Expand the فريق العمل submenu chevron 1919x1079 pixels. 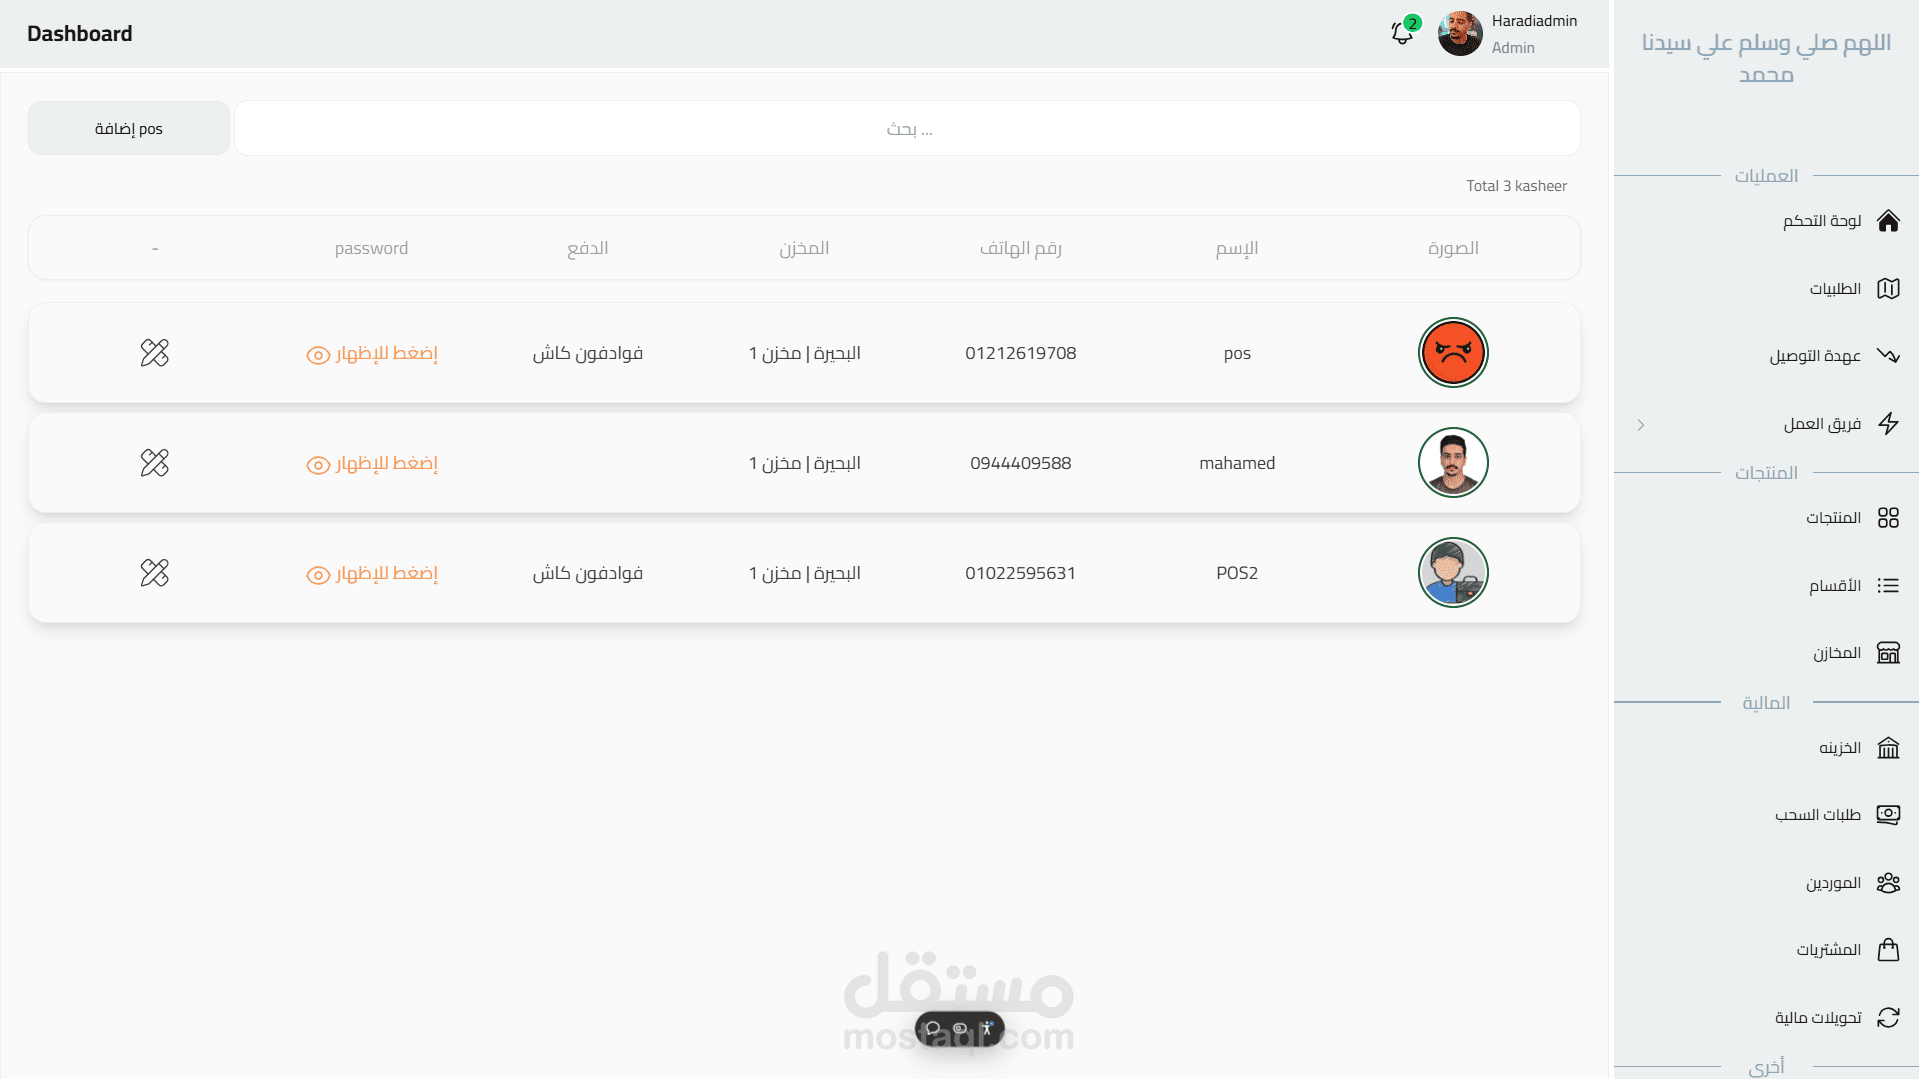click(x=1641, y=425)
